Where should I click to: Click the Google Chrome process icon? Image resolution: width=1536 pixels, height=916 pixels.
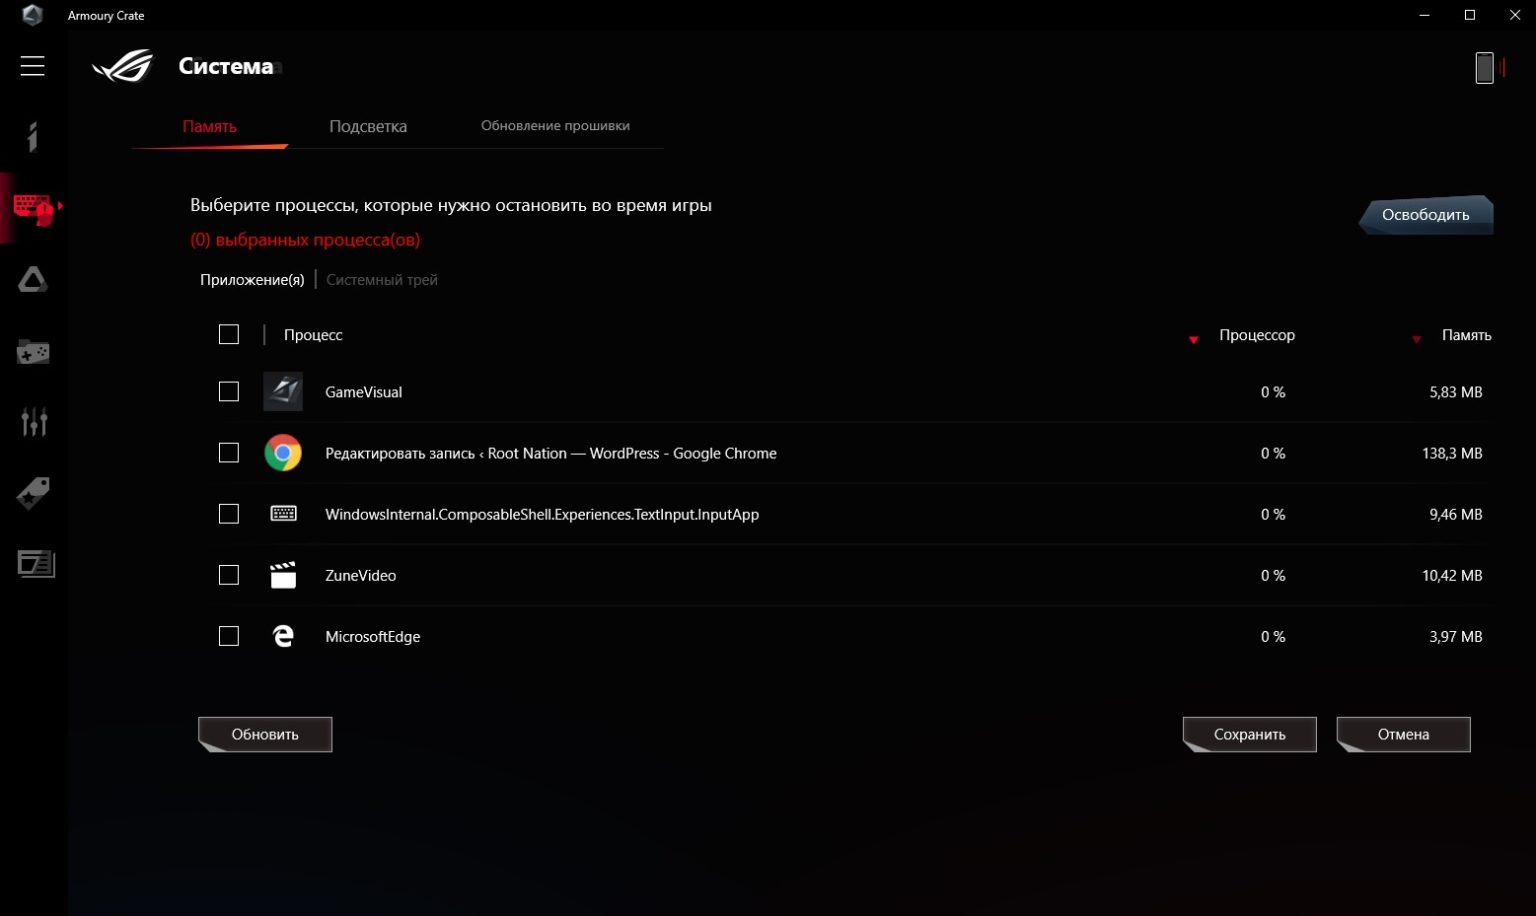tap(283, 453)
